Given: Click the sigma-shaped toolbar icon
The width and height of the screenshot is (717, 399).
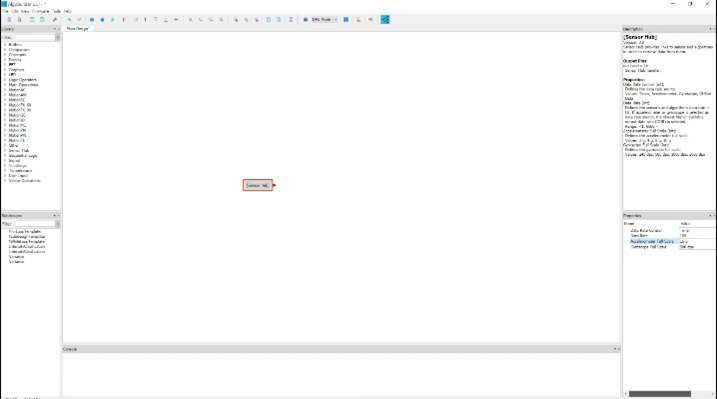Looking at the screenshot, I should 291,20.
